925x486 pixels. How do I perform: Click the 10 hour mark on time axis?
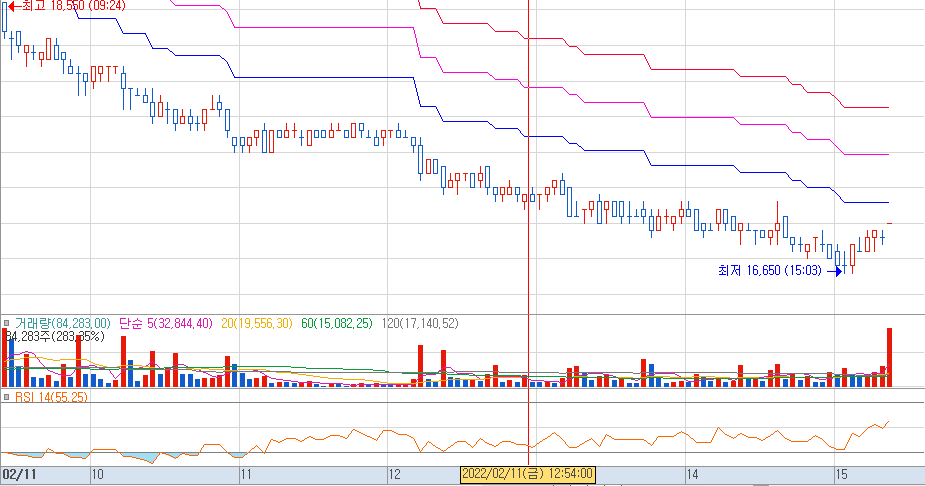[97, 474]
